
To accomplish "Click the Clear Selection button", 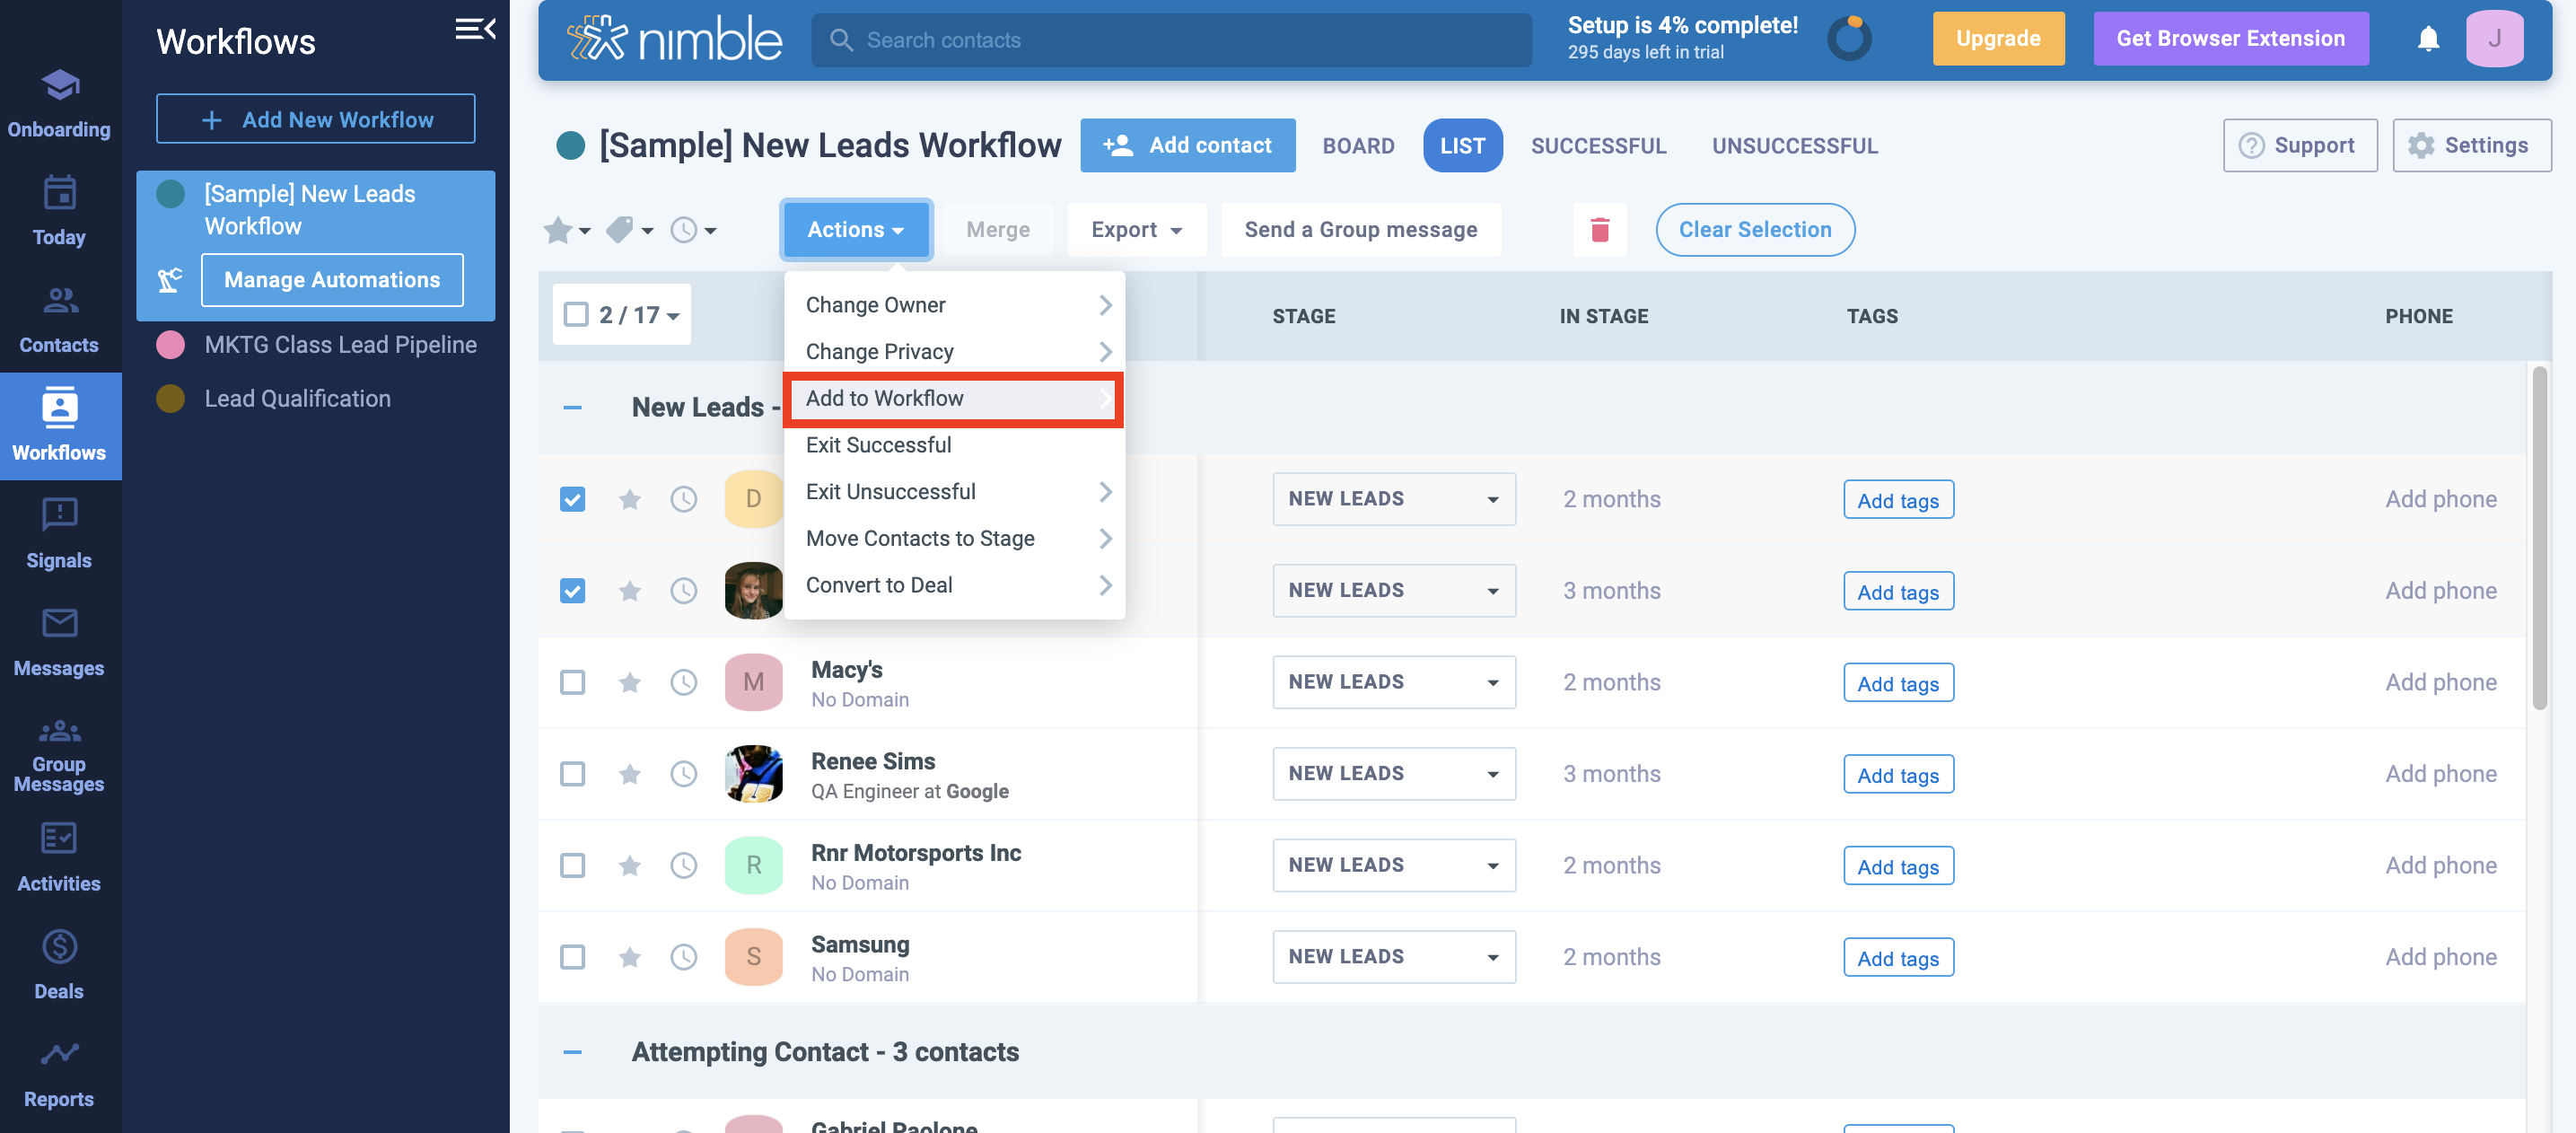I will click(x=1754, y=230).
